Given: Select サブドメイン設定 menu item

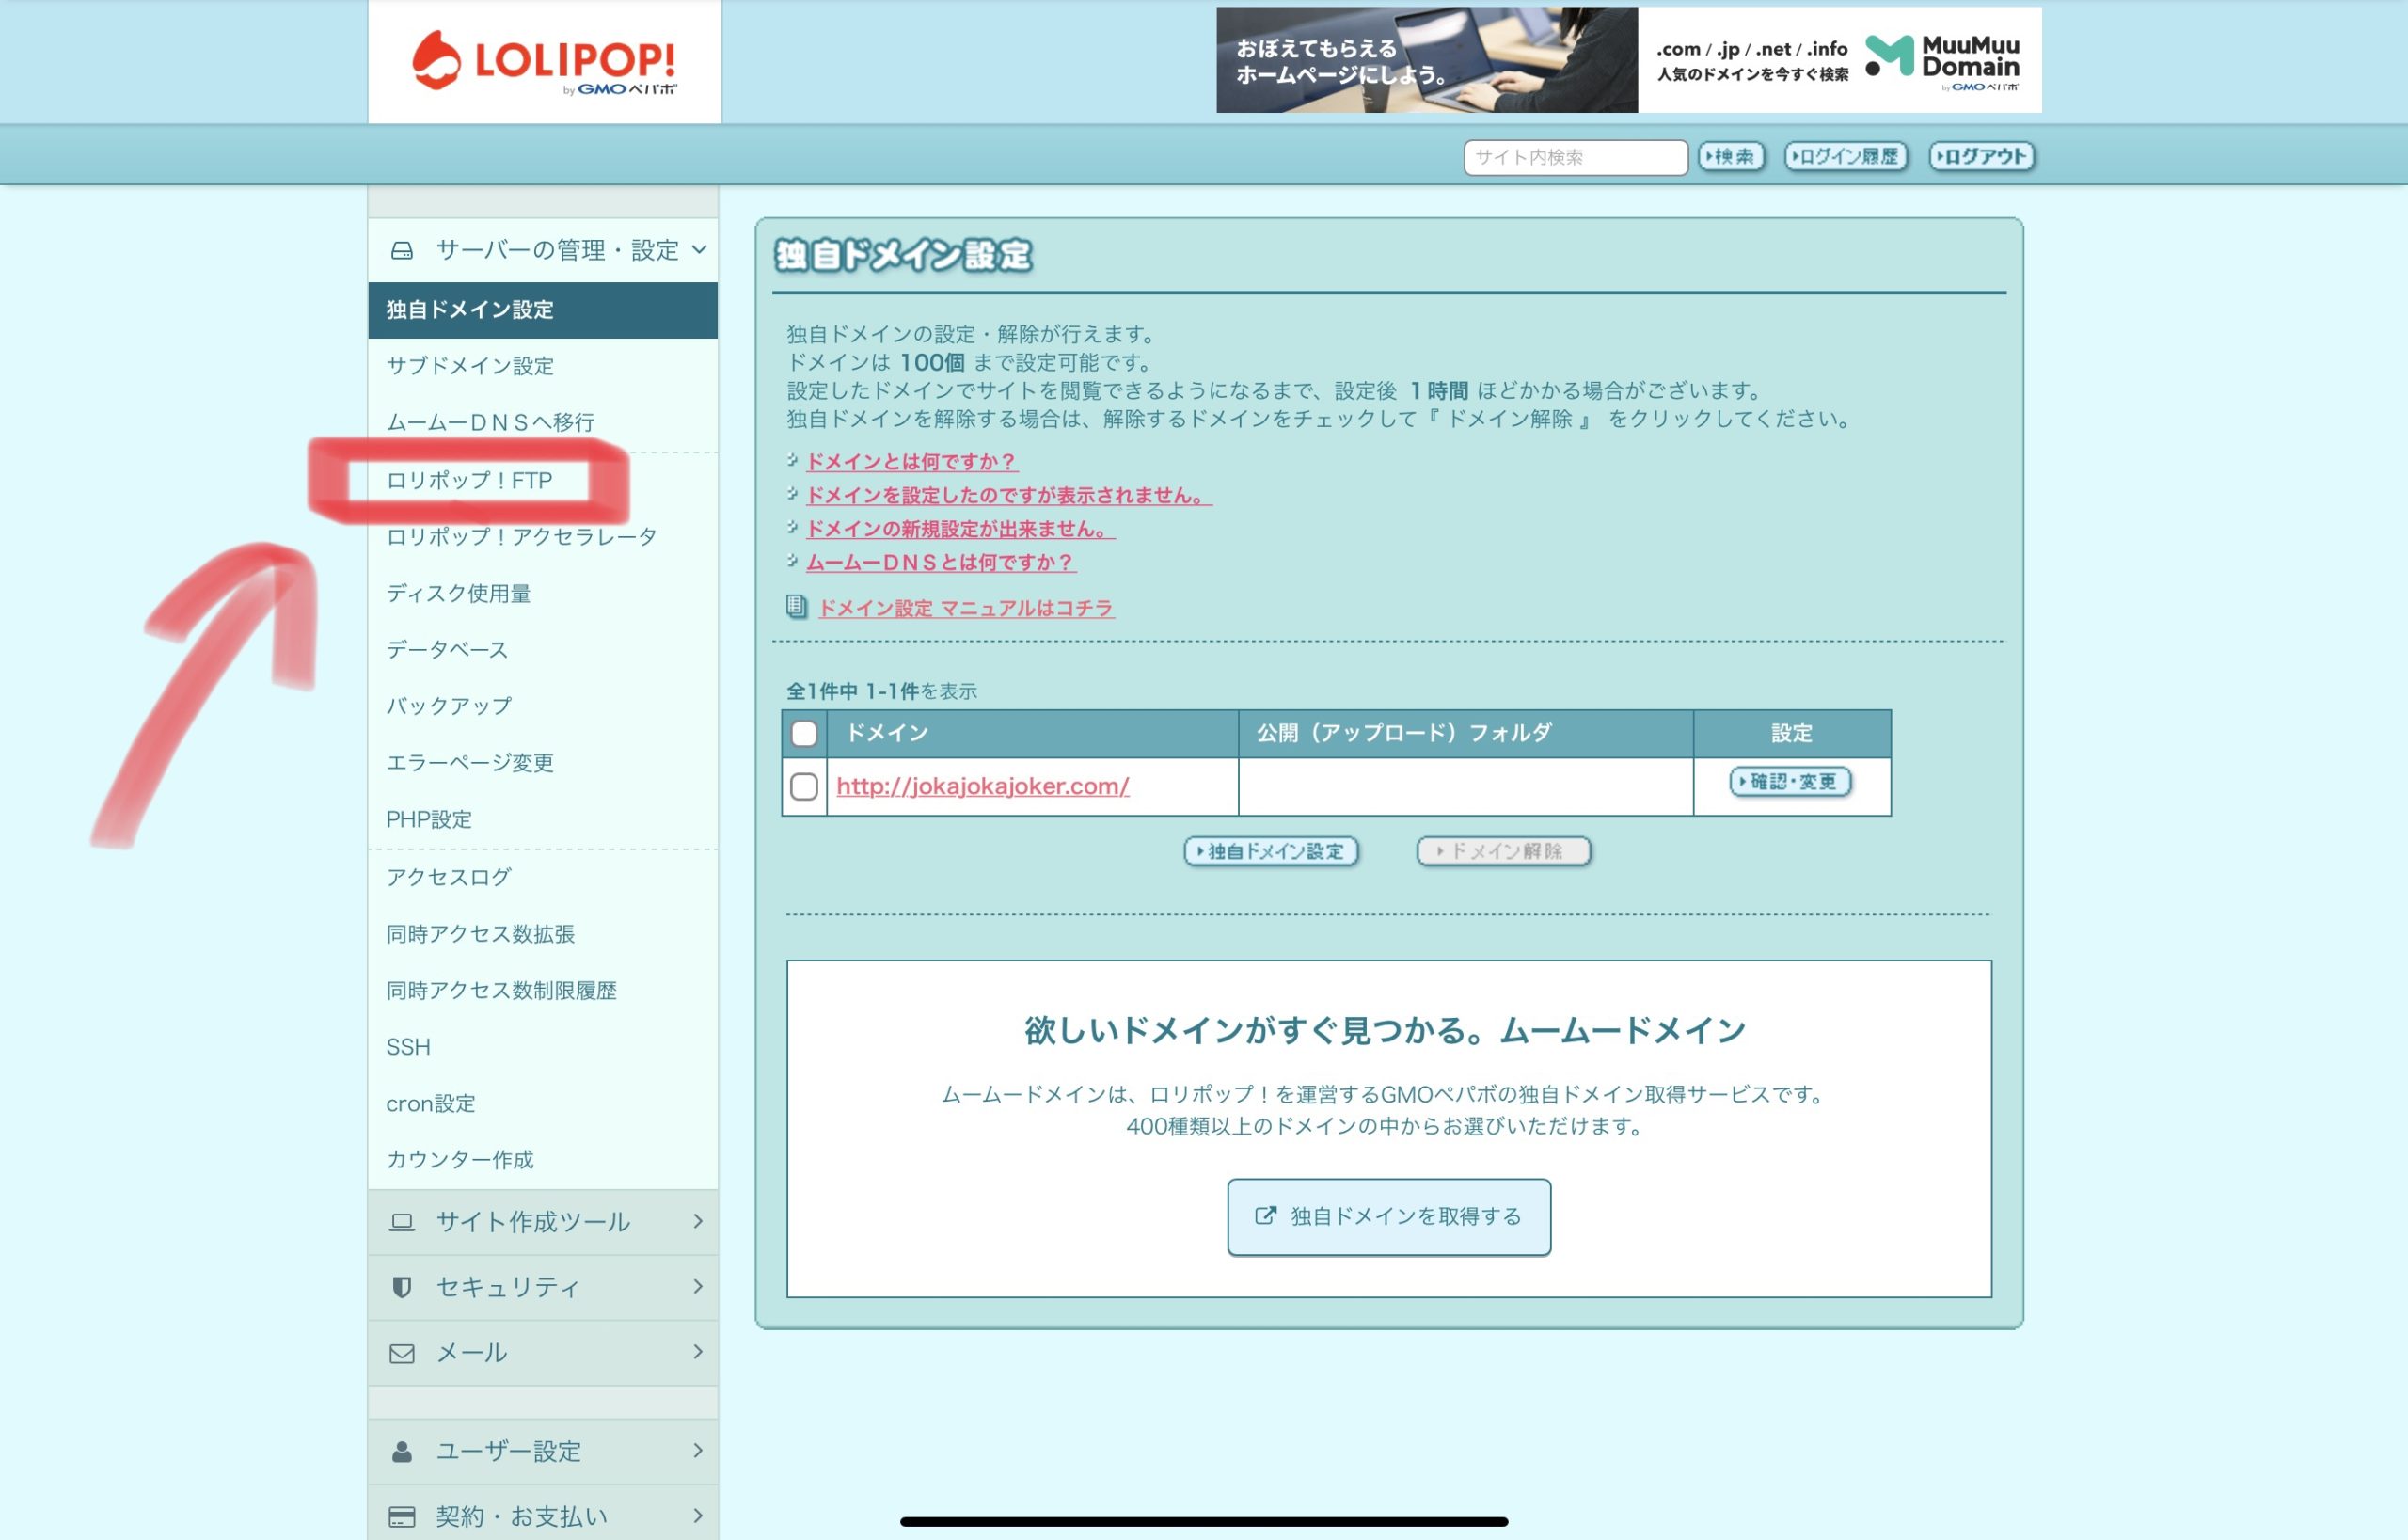Looking at the screenshot, I should tap(470, 366).
